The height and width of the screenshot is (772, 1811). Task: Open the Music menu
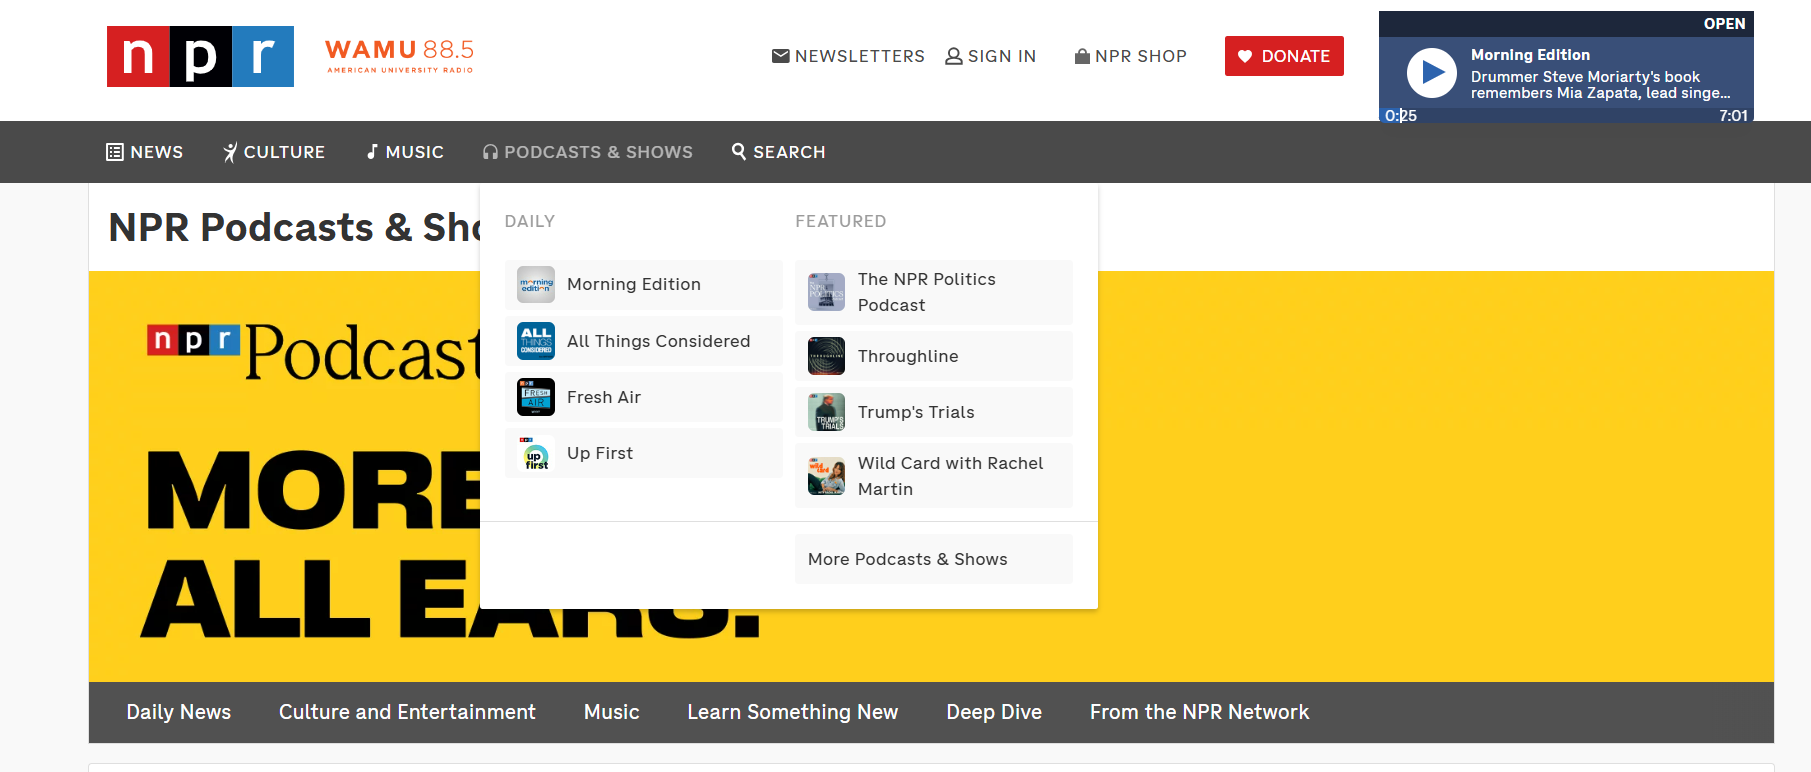click(x=405, y=152)
